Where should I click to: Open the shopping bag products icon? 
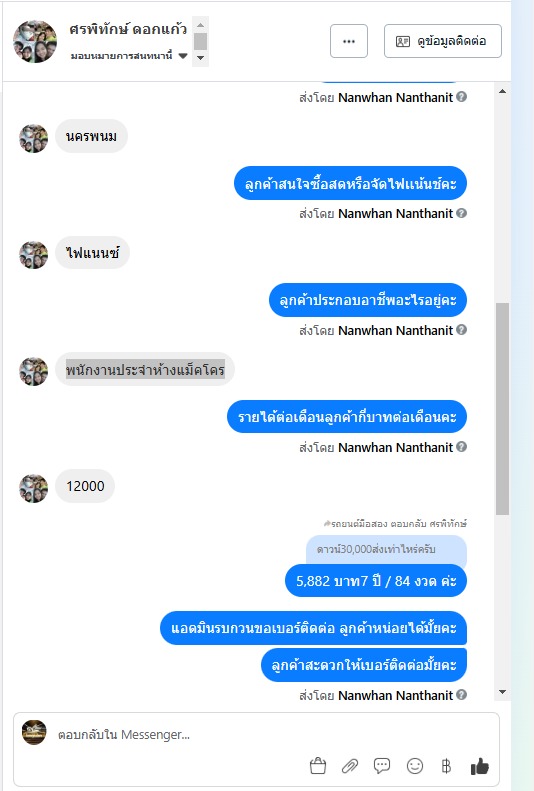(318, 766)
